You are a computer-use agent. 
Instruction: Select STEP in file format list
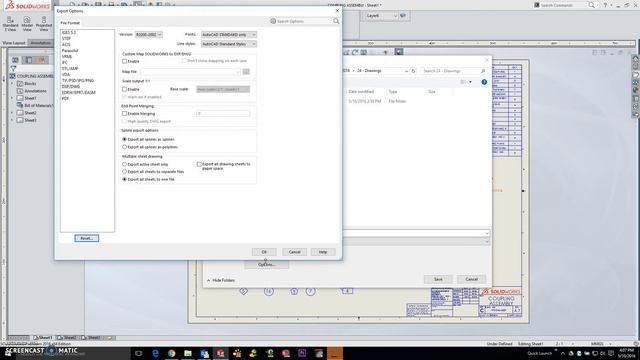(67, 38)
